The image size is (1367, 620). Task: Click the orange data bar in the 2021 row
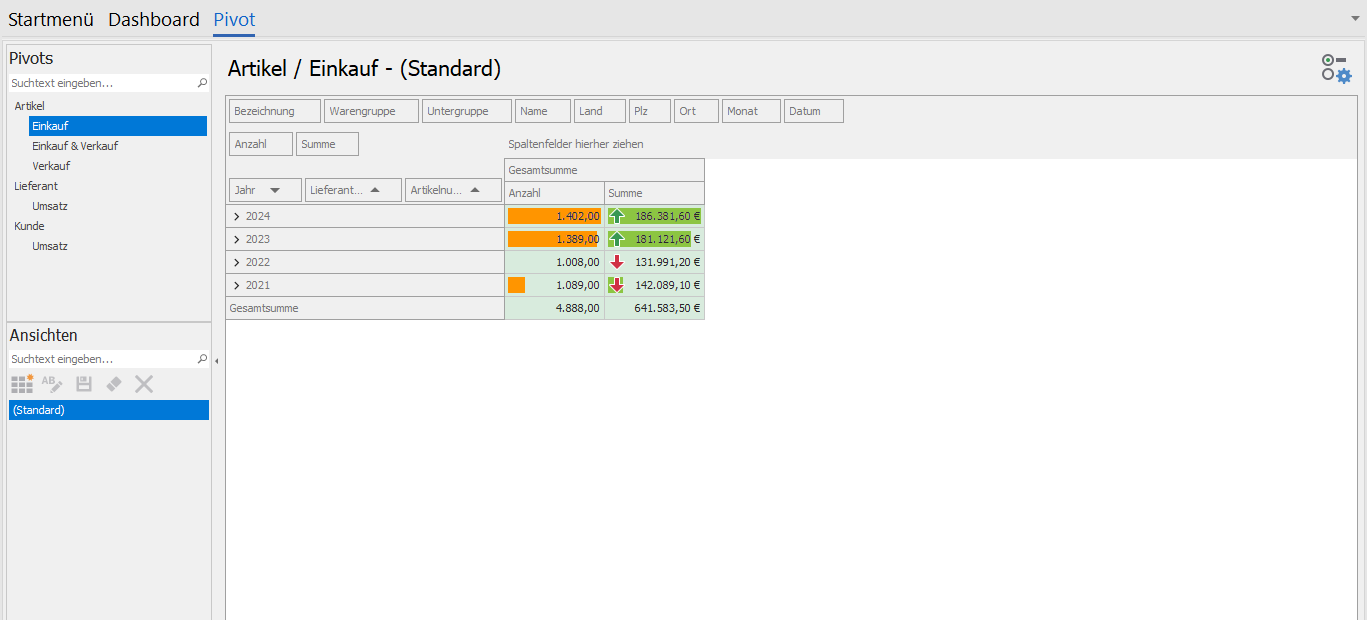click(x=516, y=285)
